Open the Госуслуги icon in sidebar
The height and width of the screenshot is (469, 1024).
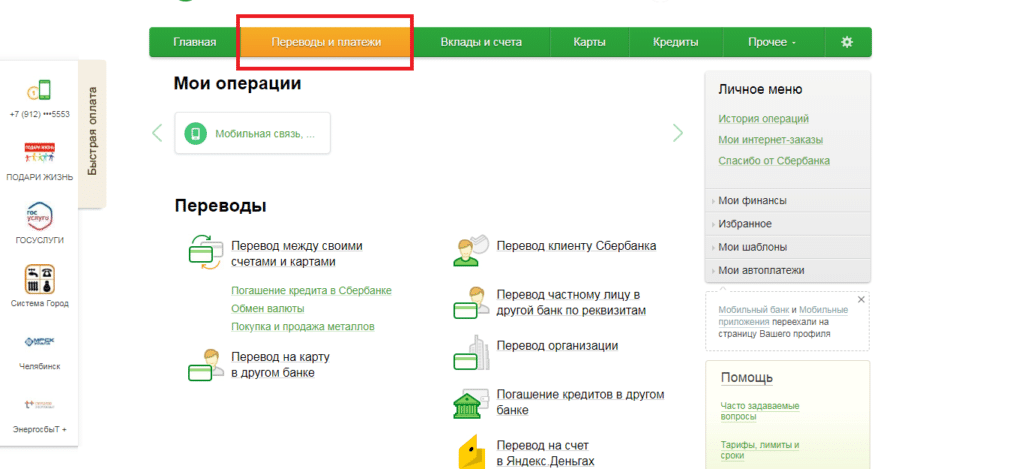pyautogui.click(x=39, y=216)
